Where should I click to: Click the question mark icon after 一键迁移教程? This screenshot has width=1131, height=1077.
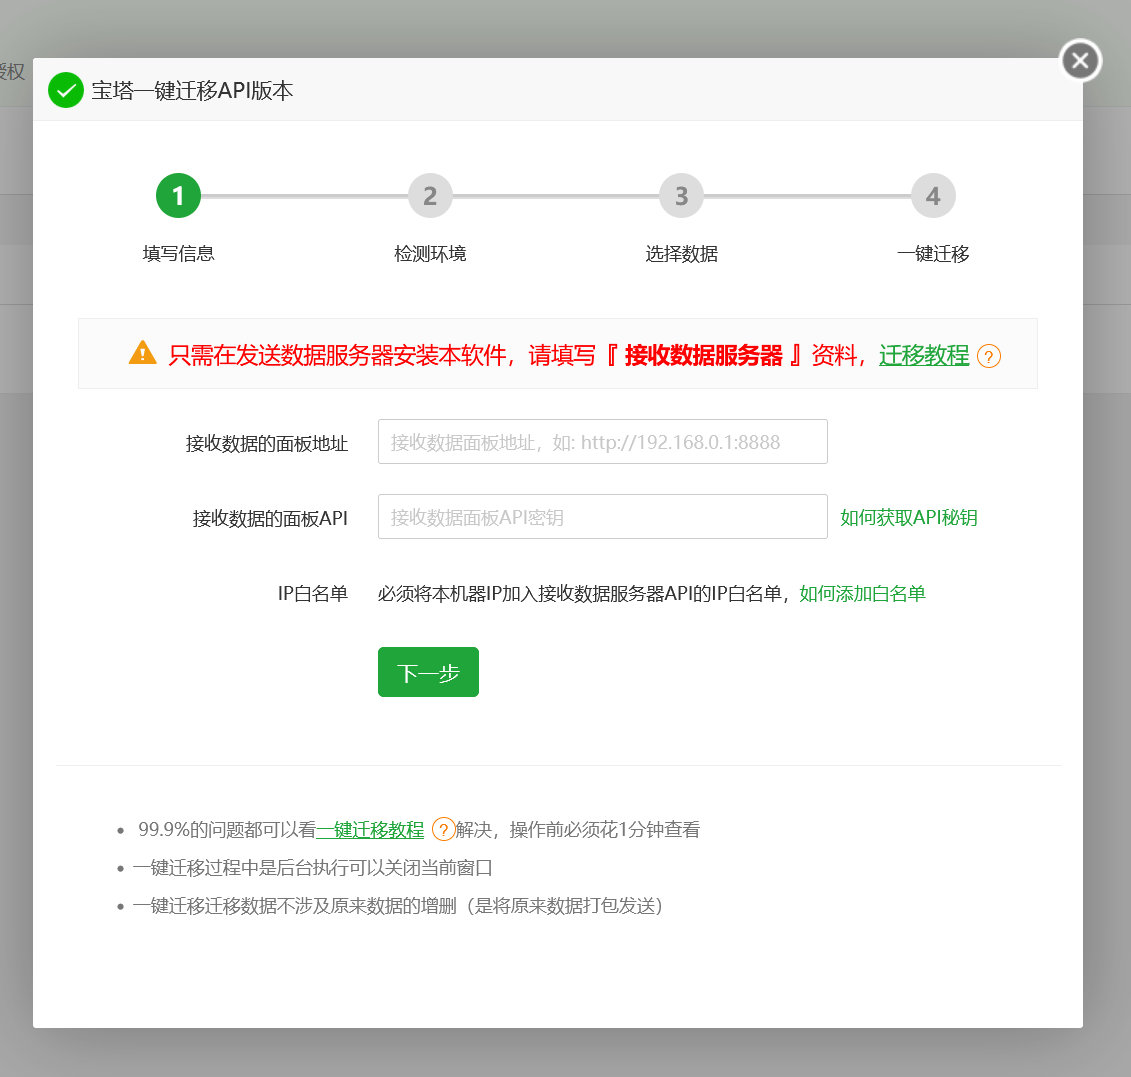click(443, 830)
